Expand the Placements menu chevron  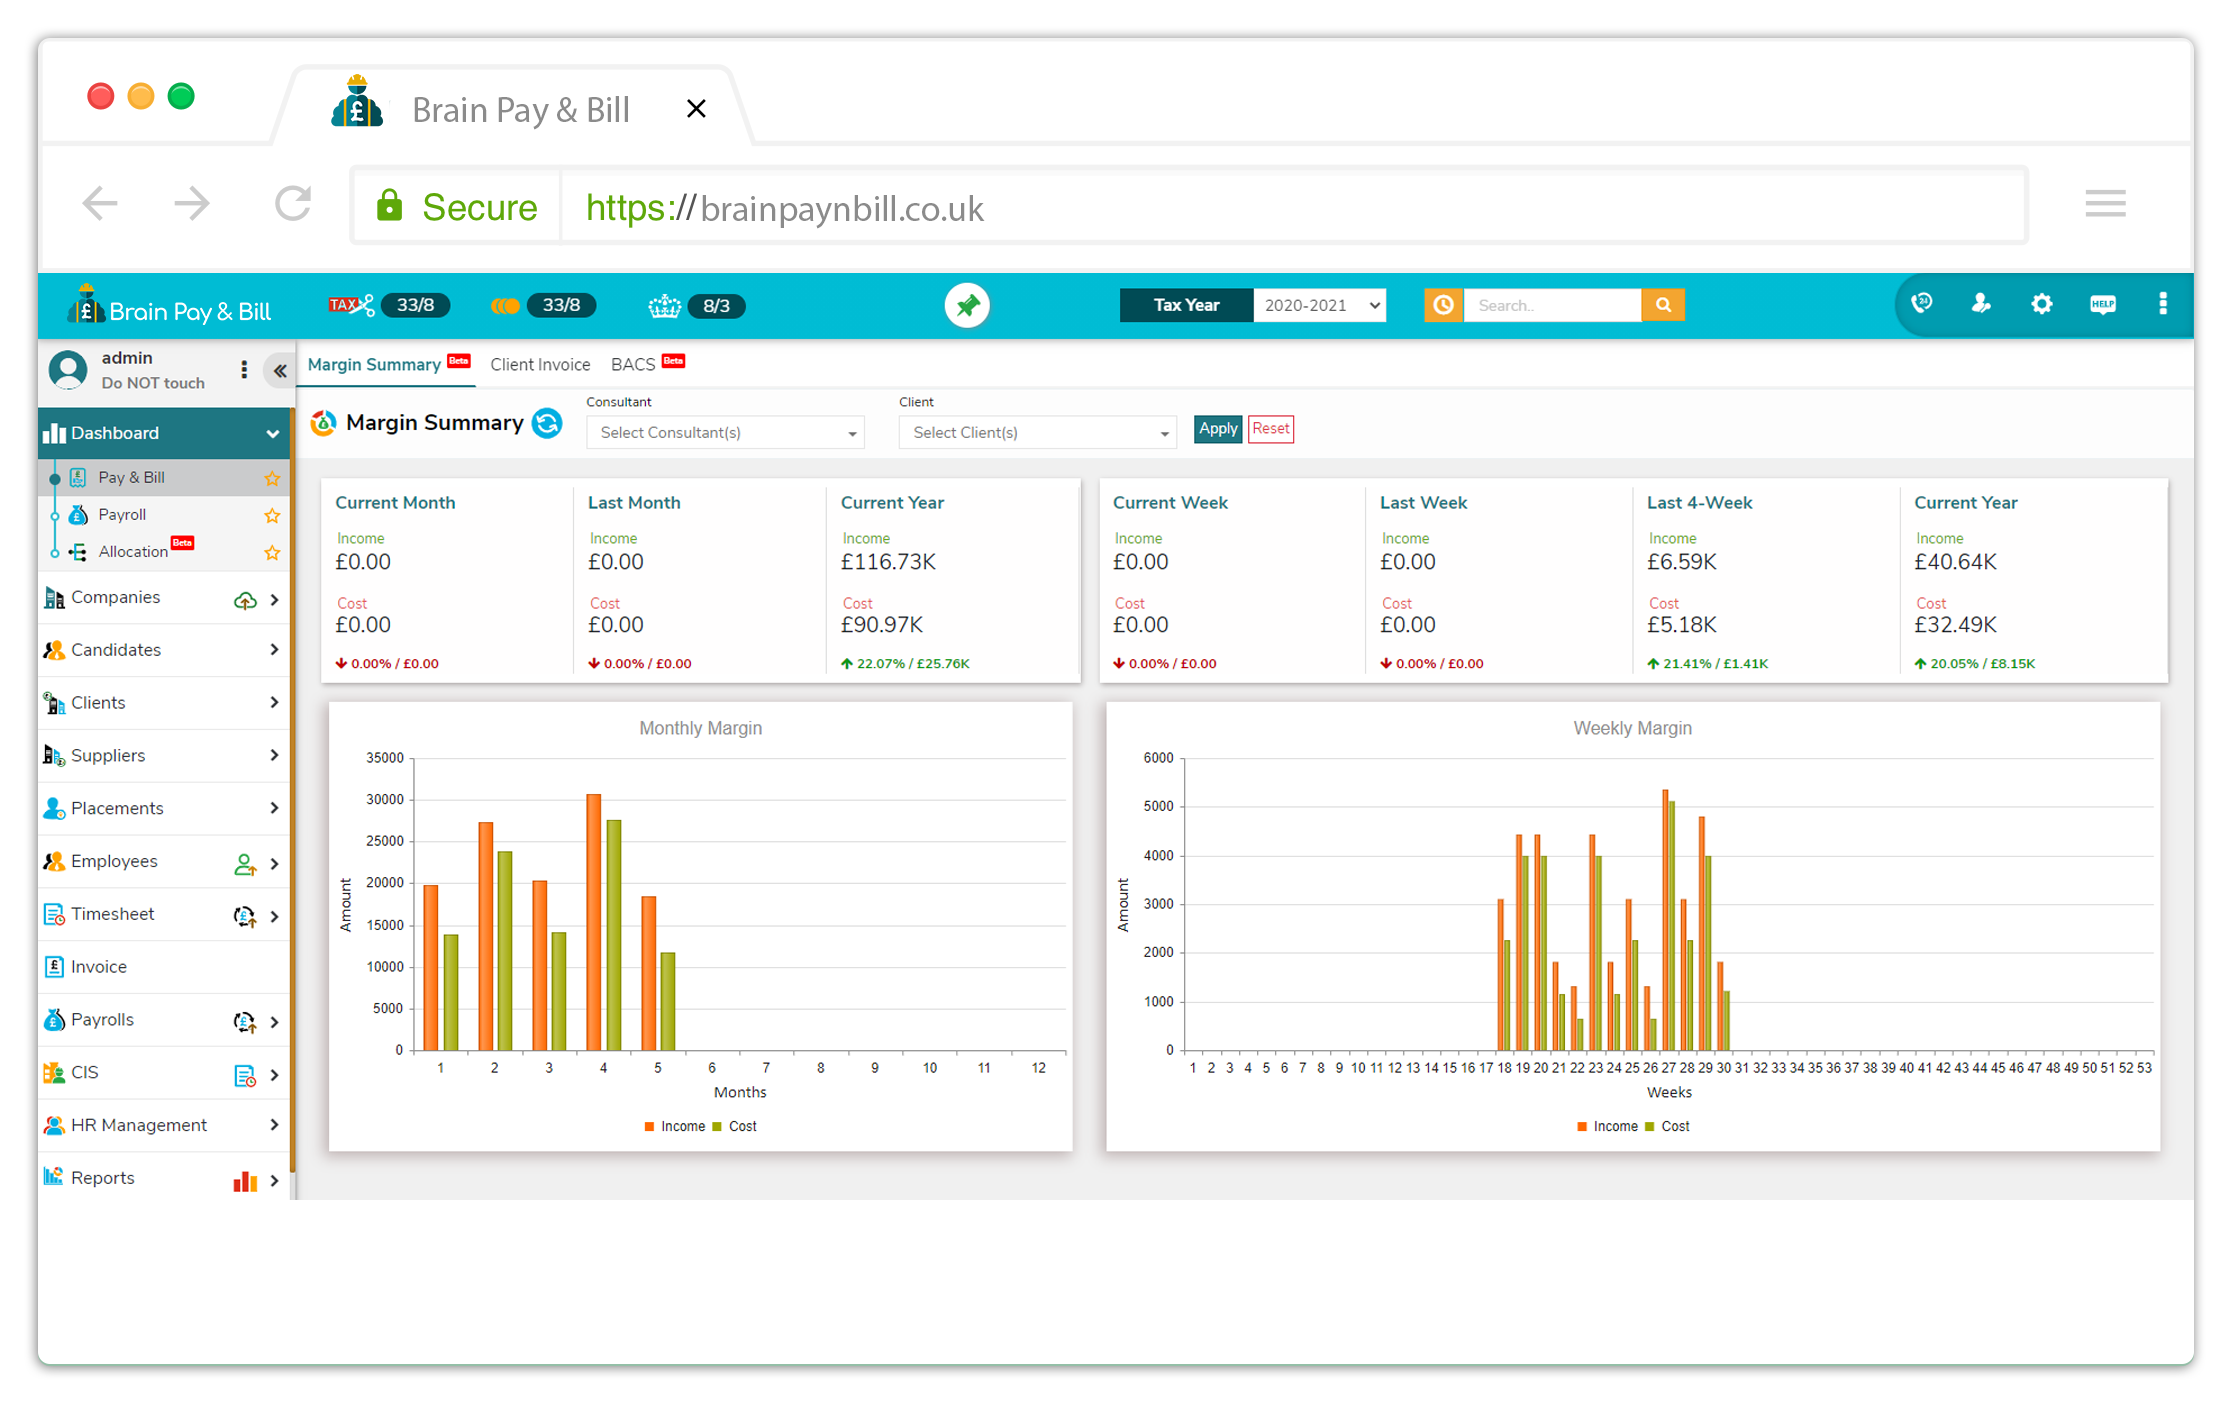click(274, 808)
